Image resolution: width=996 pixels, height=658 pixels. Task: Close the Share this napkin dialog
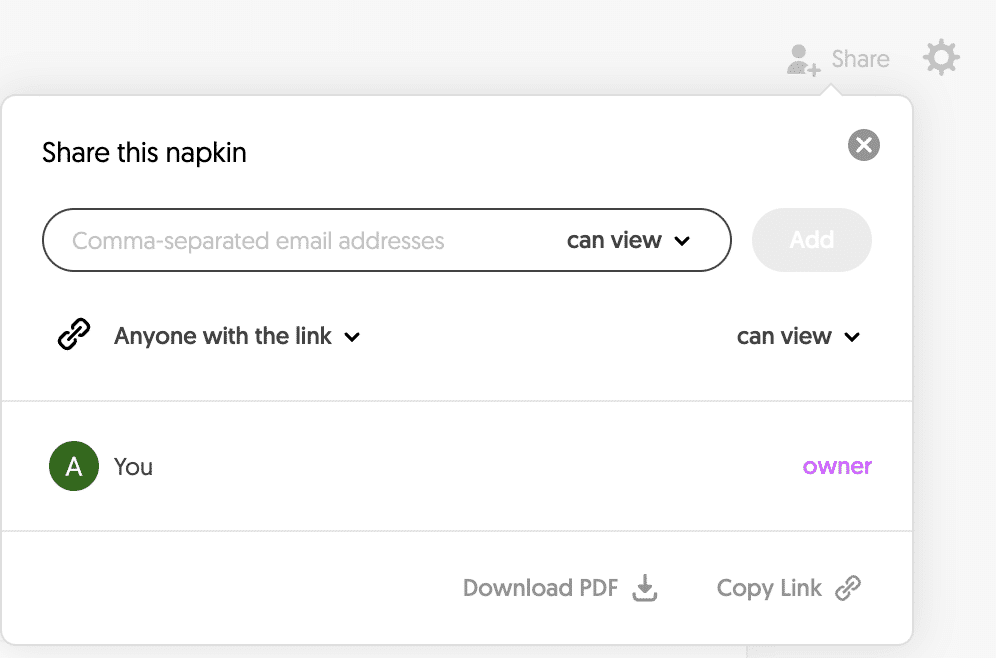point(864,146)
